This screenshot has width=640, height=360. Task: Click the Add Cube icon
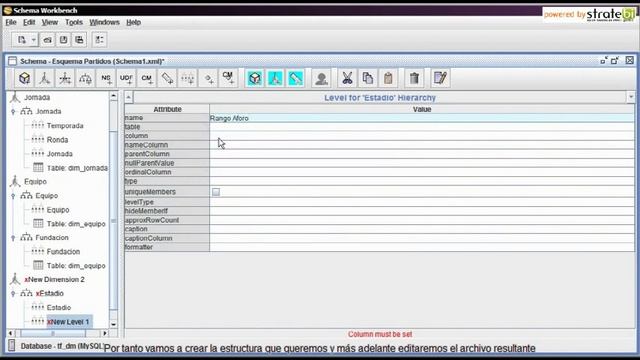click(x=24, y=78)
